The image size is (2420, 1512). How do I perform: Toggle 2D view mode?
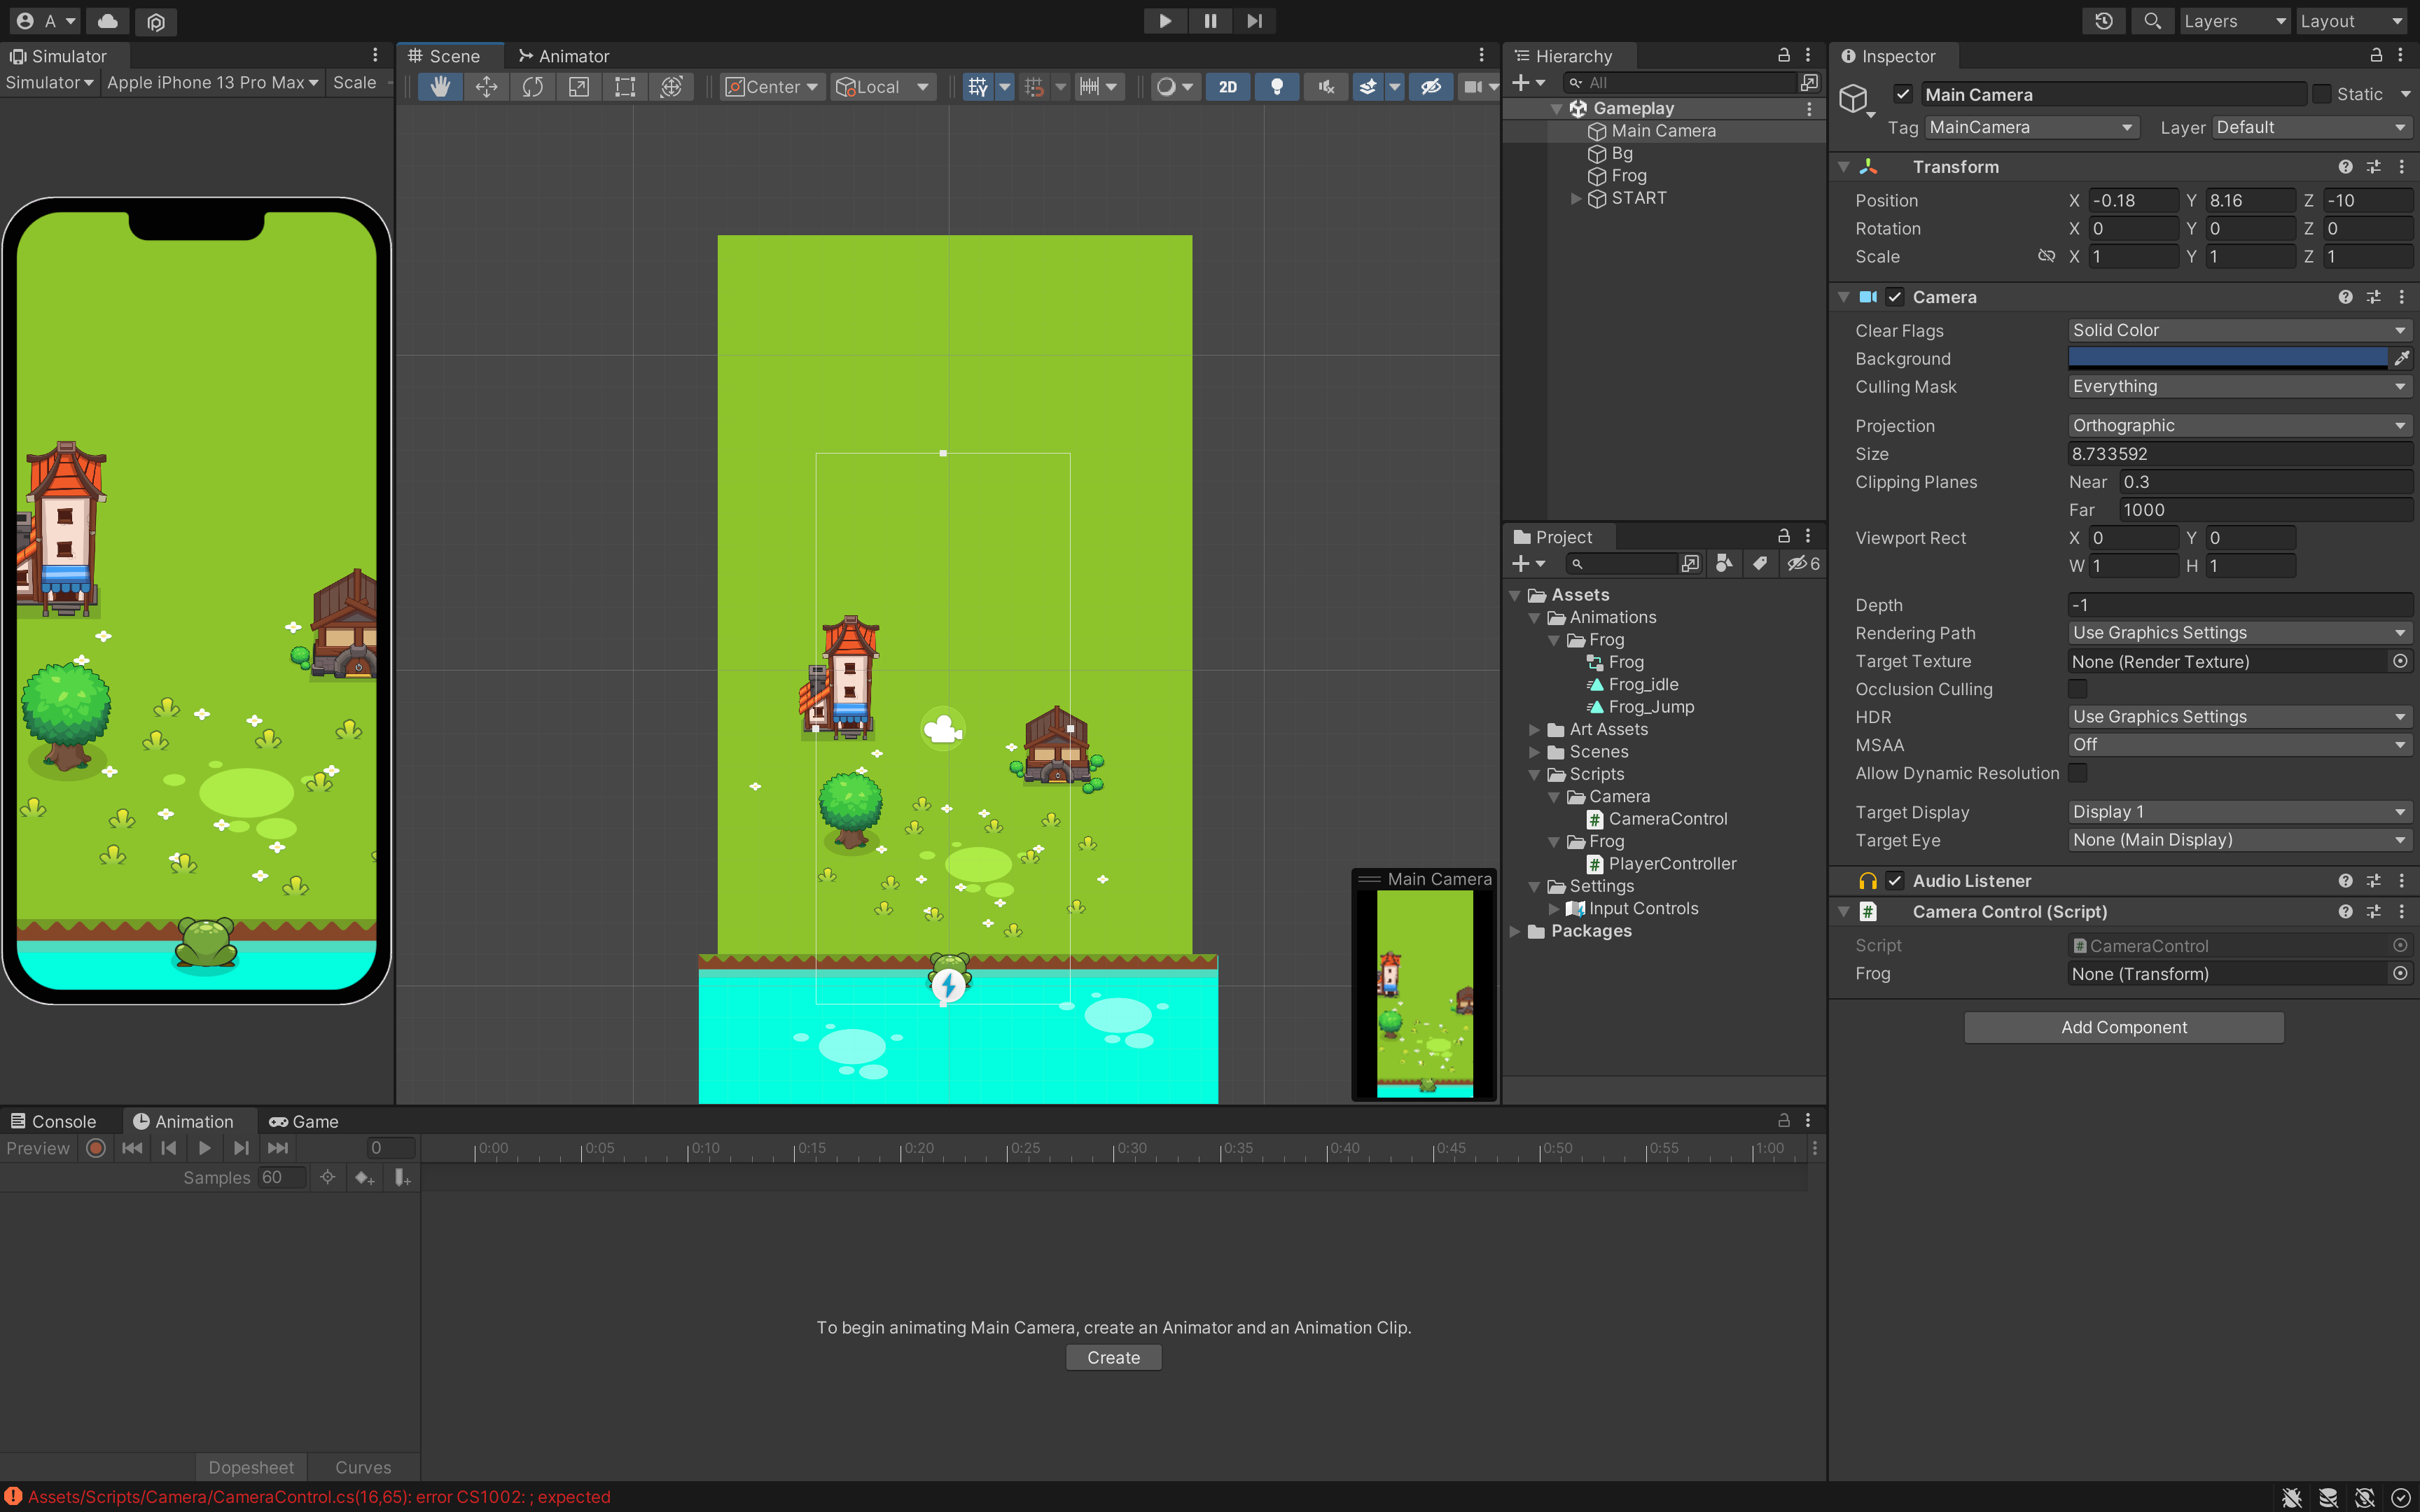1228,87
